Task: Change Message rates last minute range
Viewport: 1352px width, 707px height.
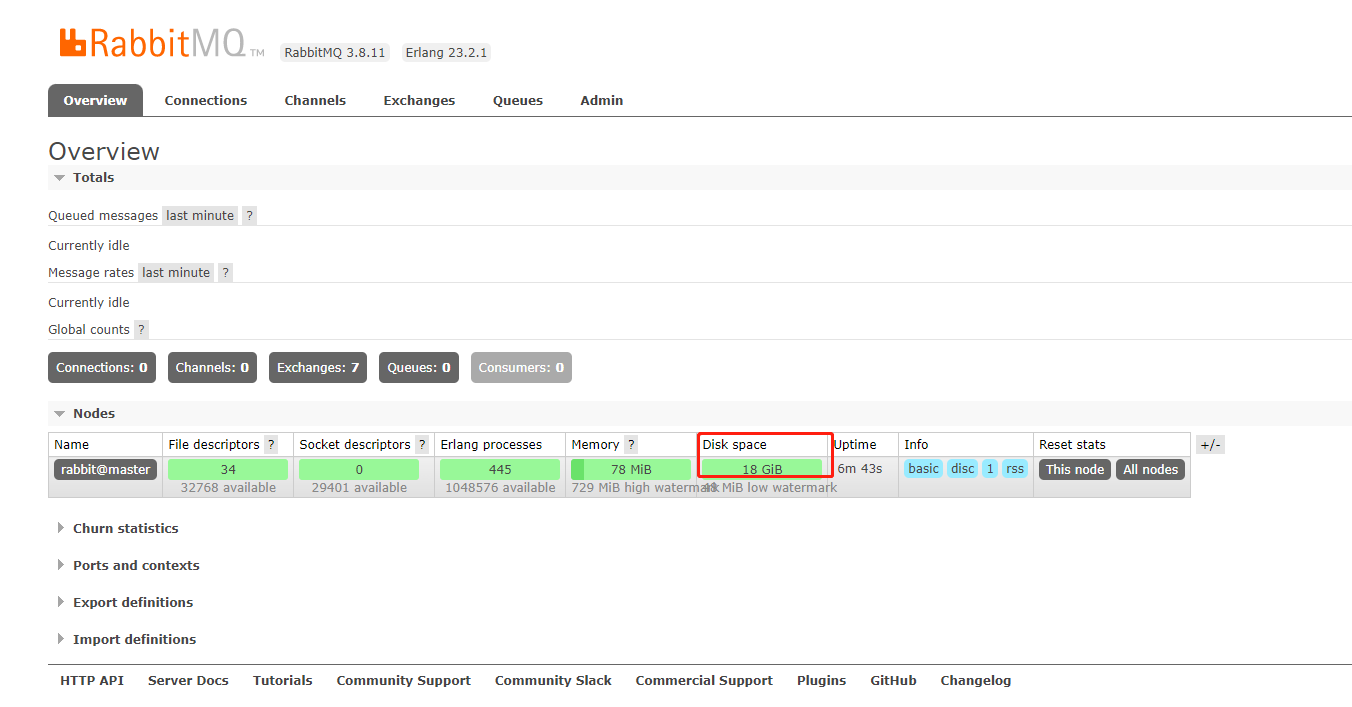Action: pos(176,273)
